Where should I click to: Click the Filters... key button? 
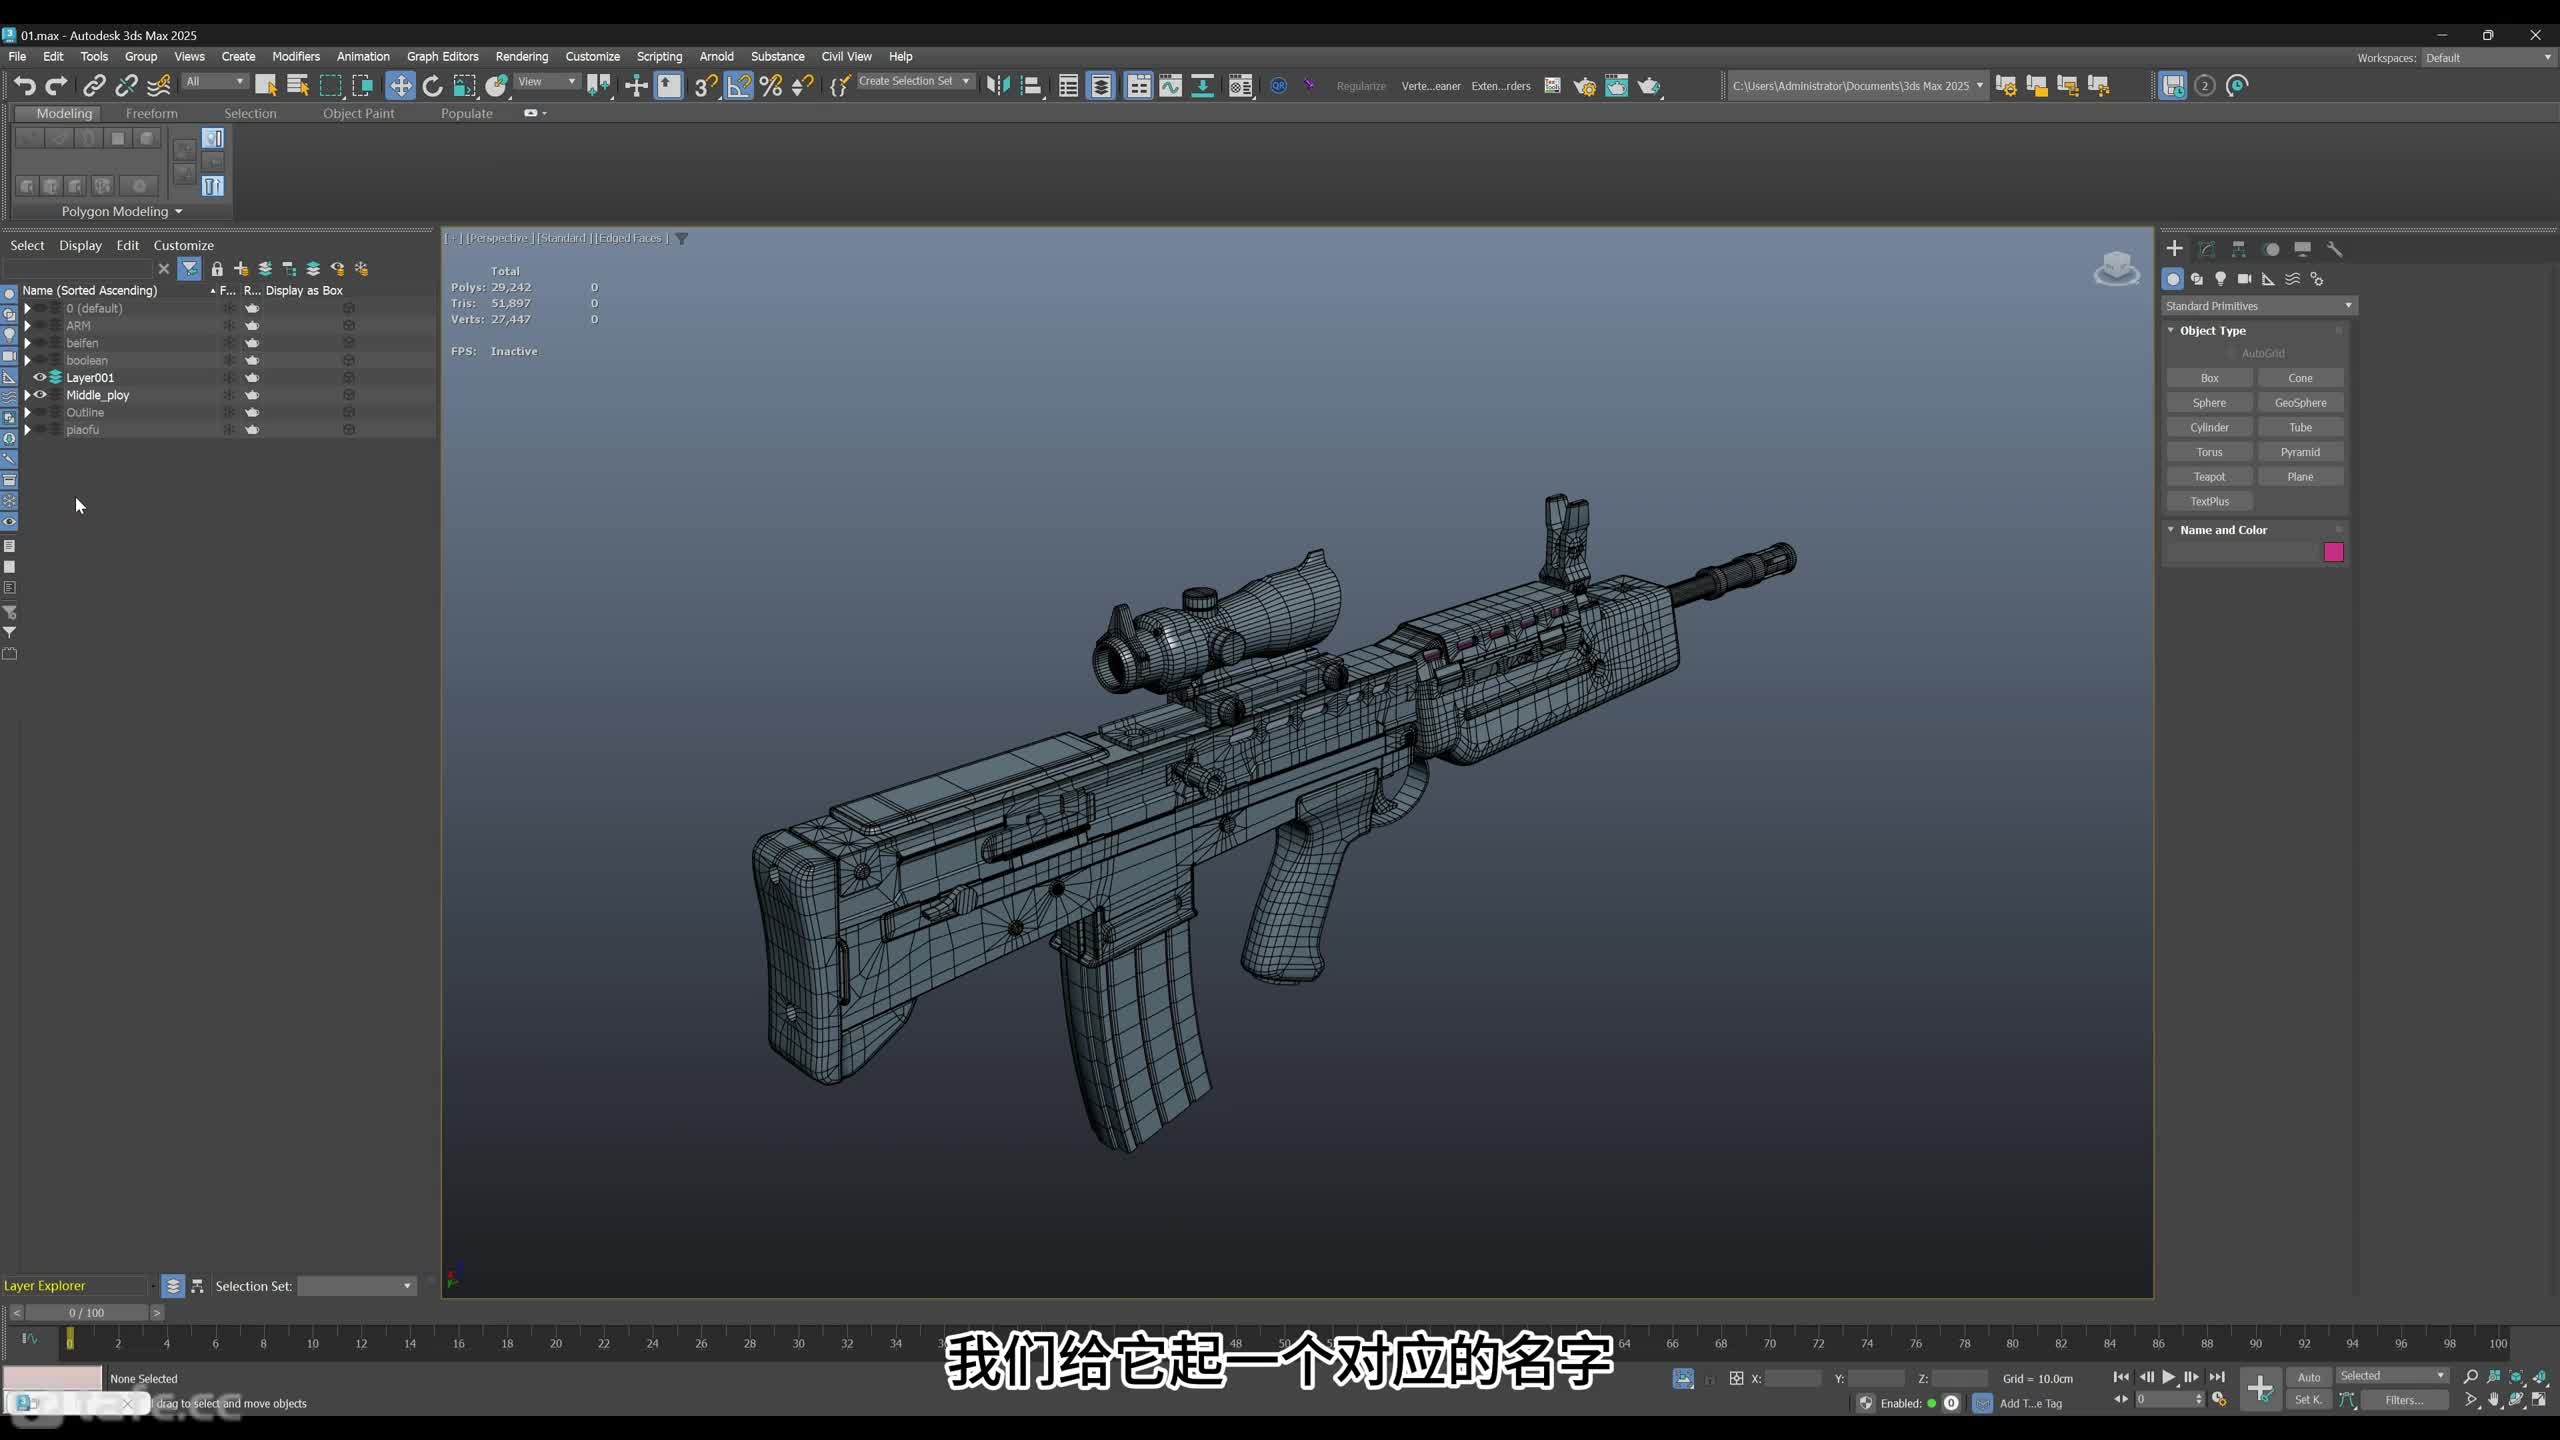click(x=2404, y=1400)
